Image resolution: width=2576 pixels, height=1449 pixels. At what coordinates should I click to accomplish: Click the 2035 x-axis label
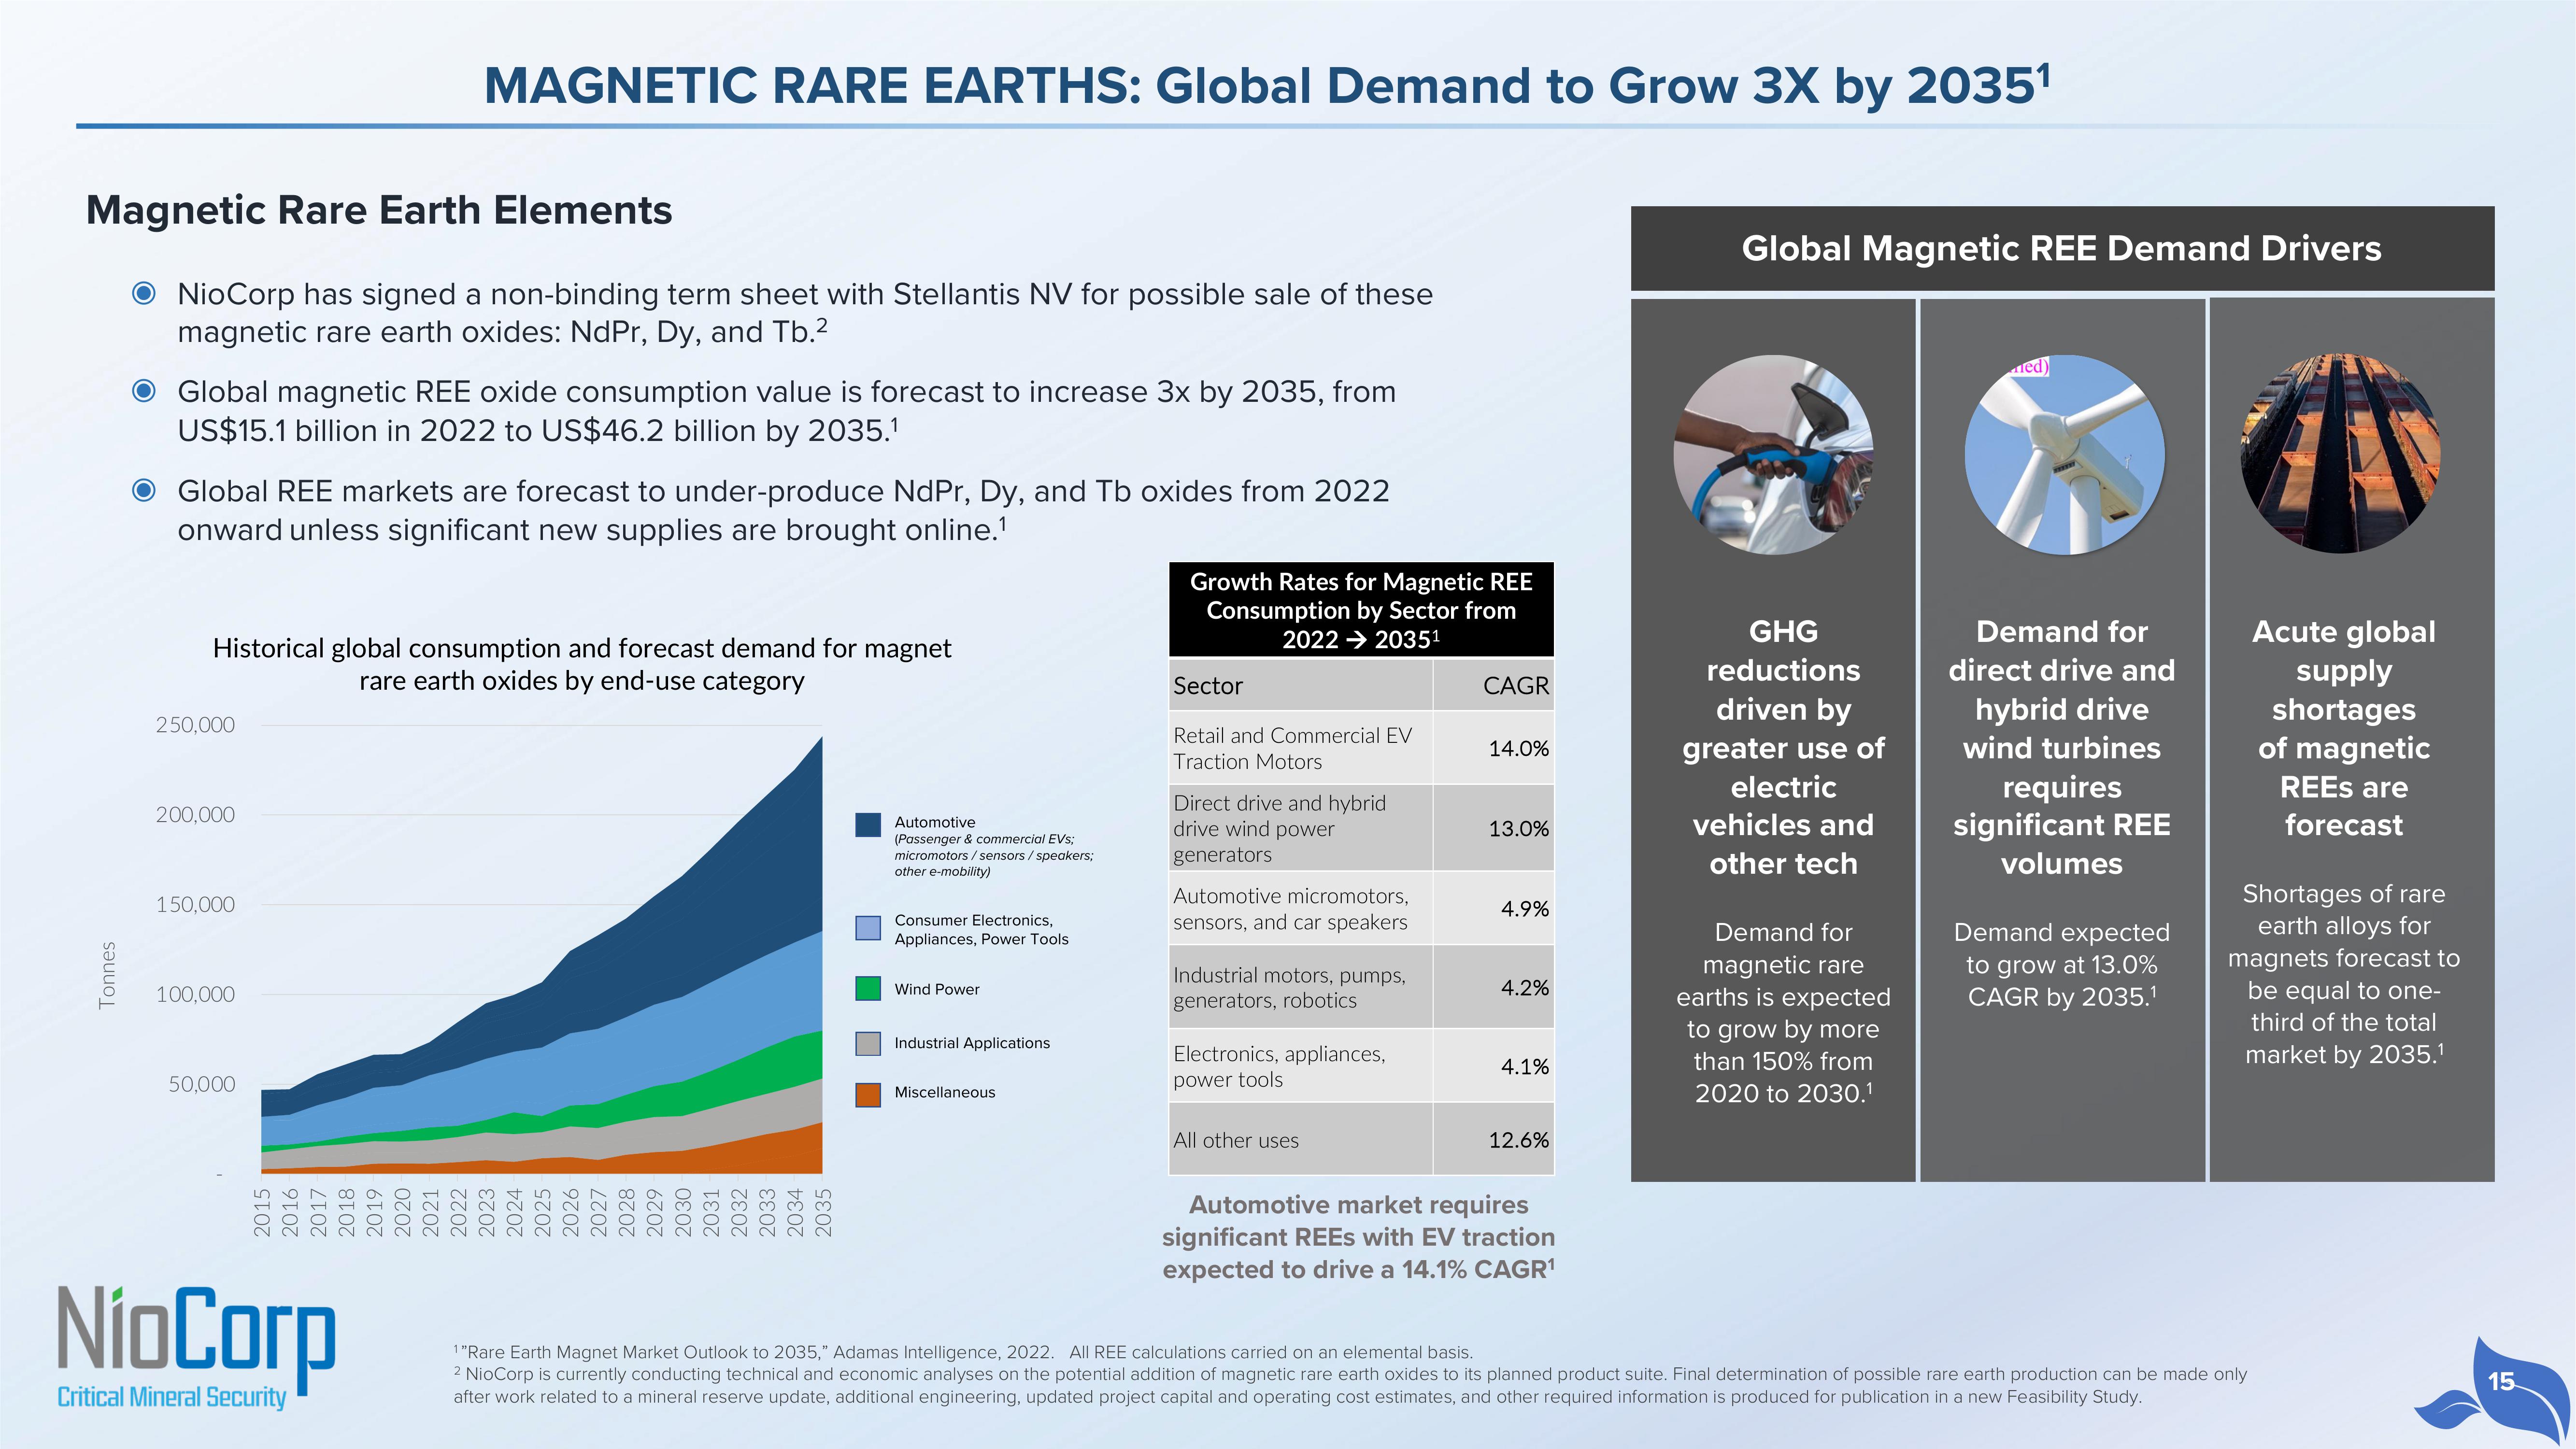(x=823, y=1212)
